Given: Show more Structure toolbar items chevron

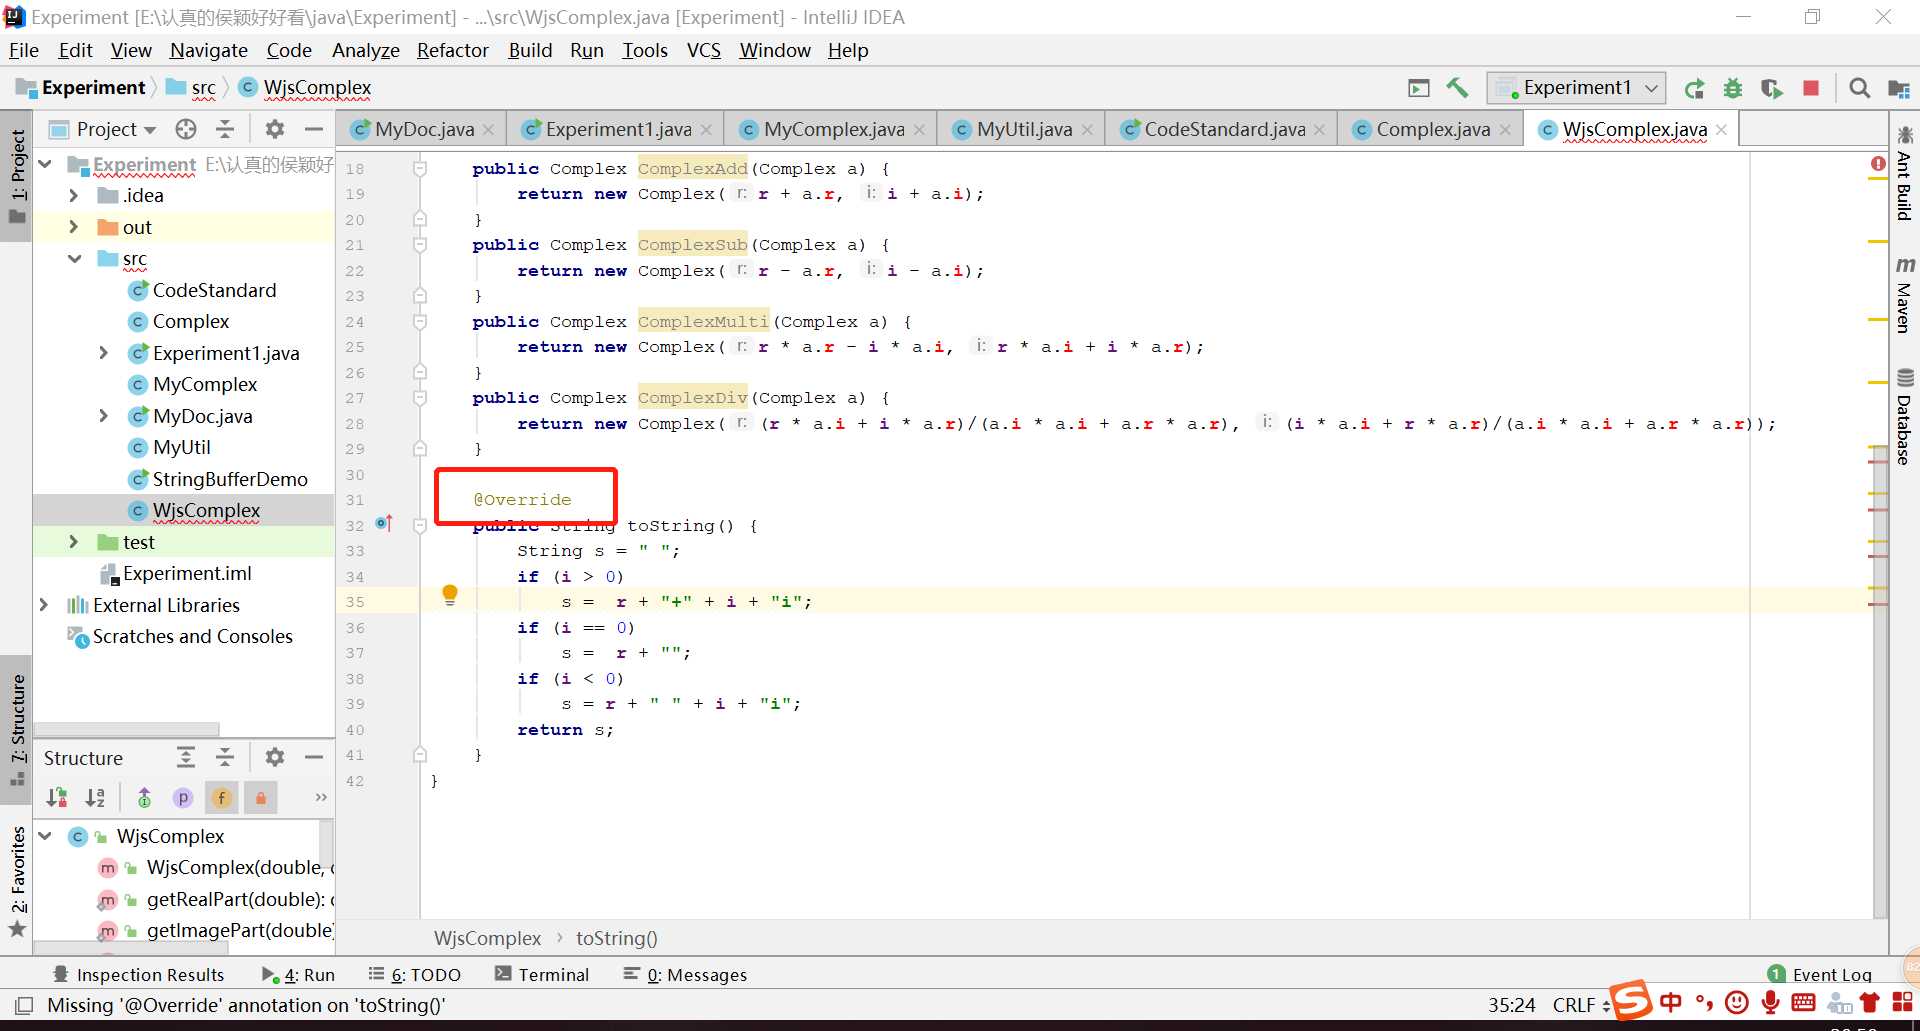Looking at the screenshot, I should click(321, 797).
